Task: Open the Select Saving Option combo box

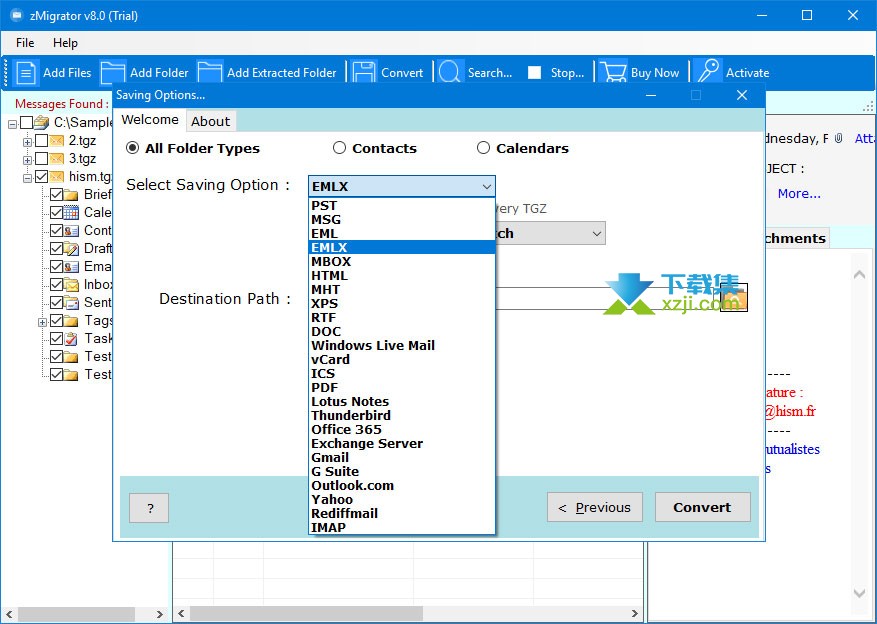Action: [402, 186]
